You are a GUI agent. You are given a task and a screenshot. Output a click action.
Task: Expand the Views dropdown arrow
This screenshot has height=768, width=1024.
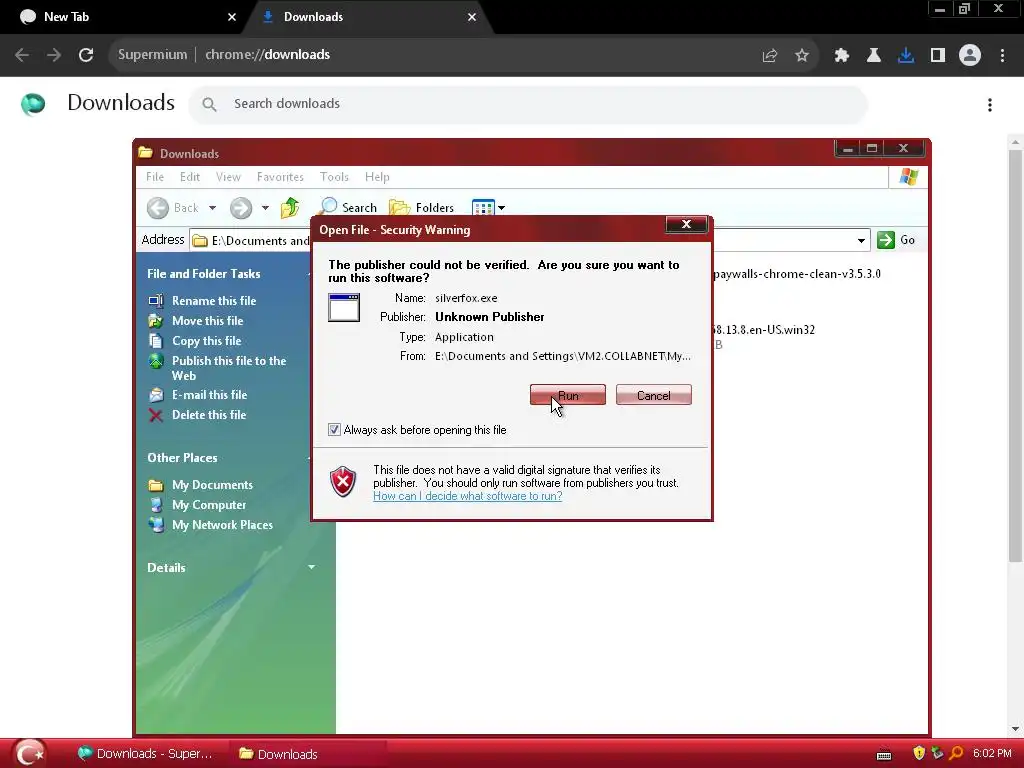[x=502, y=208]
